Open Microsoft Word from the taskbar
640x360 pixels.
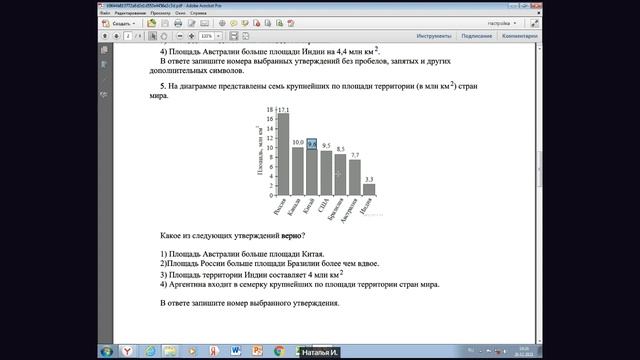click(x=236, y=351)
